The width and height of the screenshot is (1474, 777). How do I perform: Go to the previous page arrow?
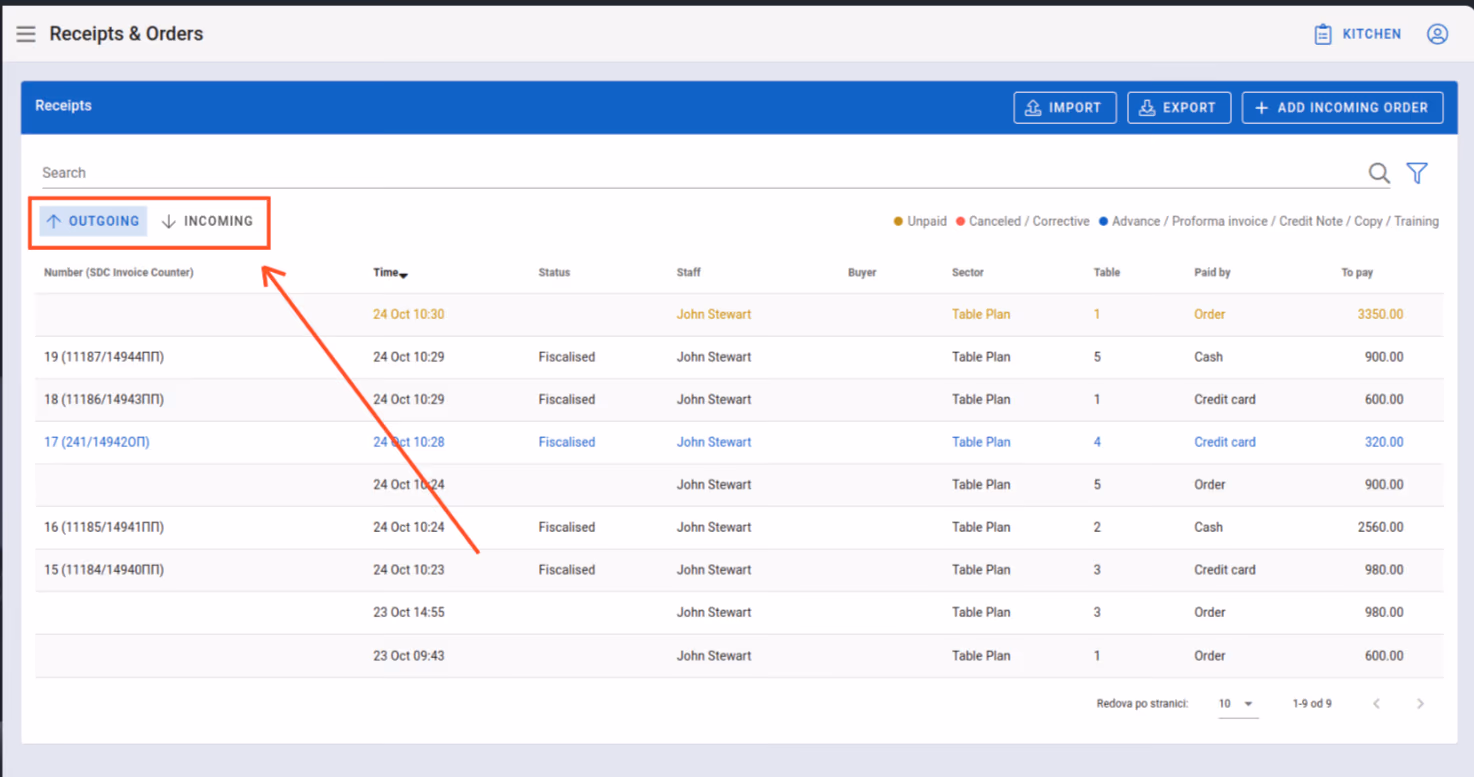(x=1377, y=704)
